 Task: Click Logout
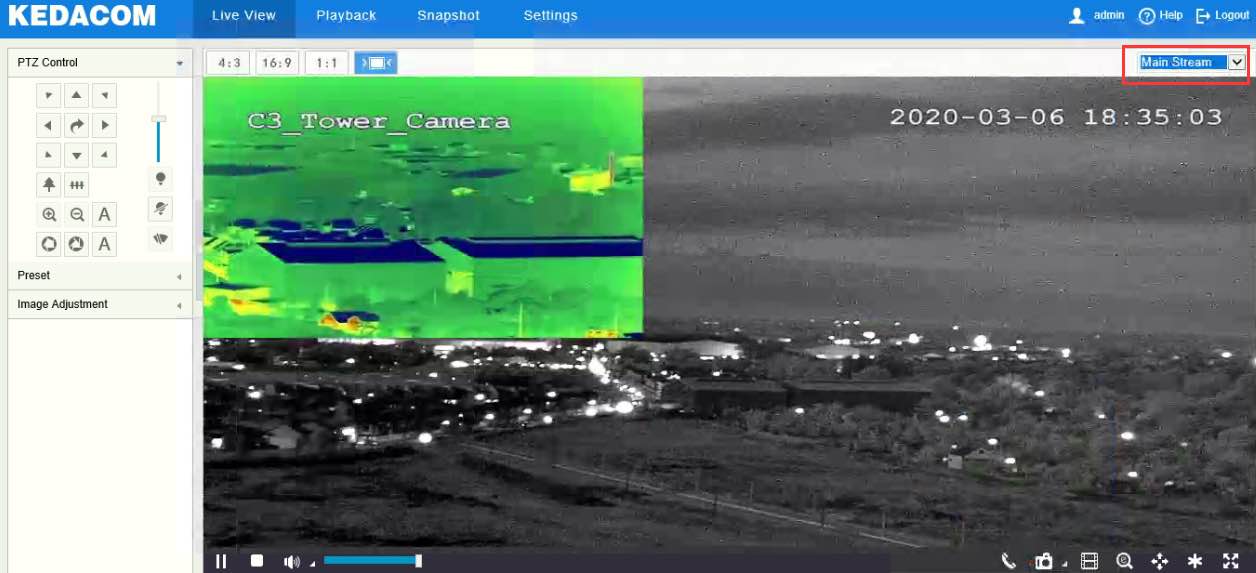(x=1223, y=16)
